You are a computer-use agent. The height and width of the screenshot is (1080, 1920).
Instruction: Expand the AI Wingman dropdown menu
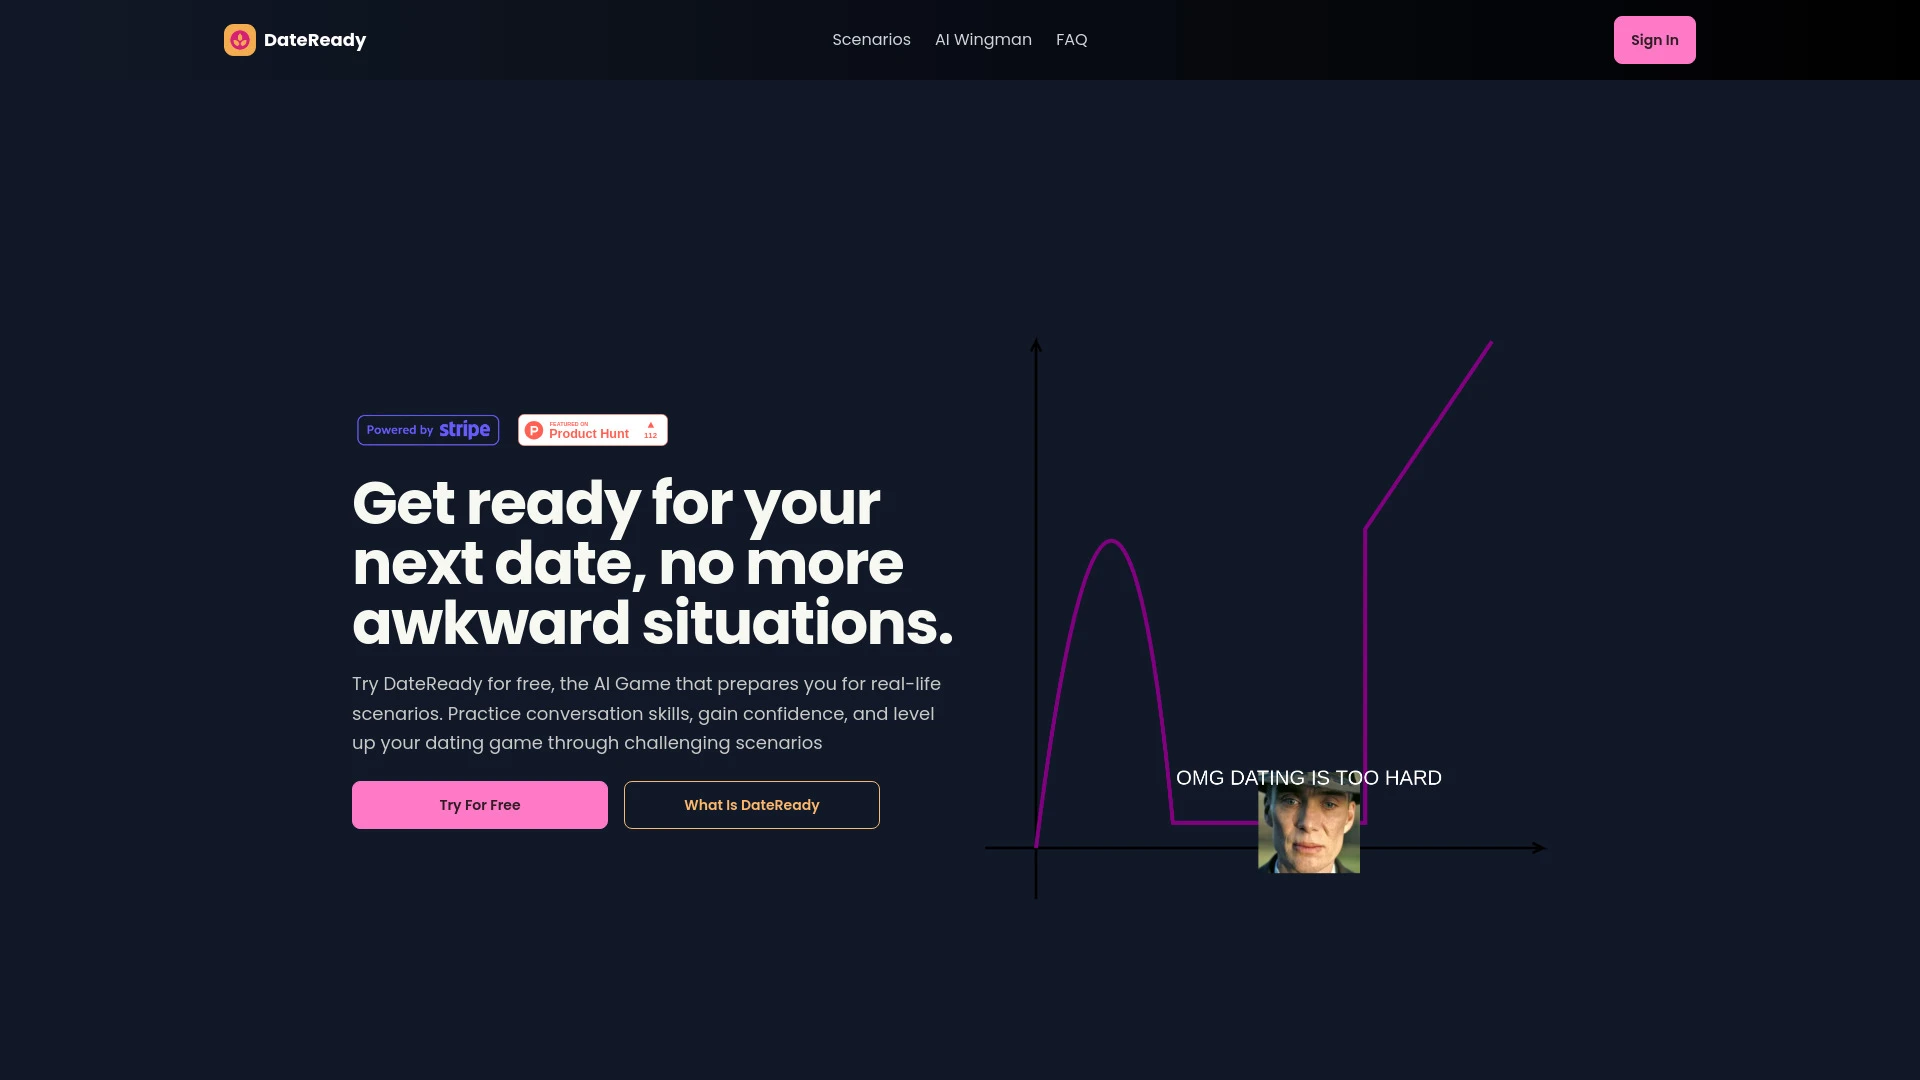[982, 40]
